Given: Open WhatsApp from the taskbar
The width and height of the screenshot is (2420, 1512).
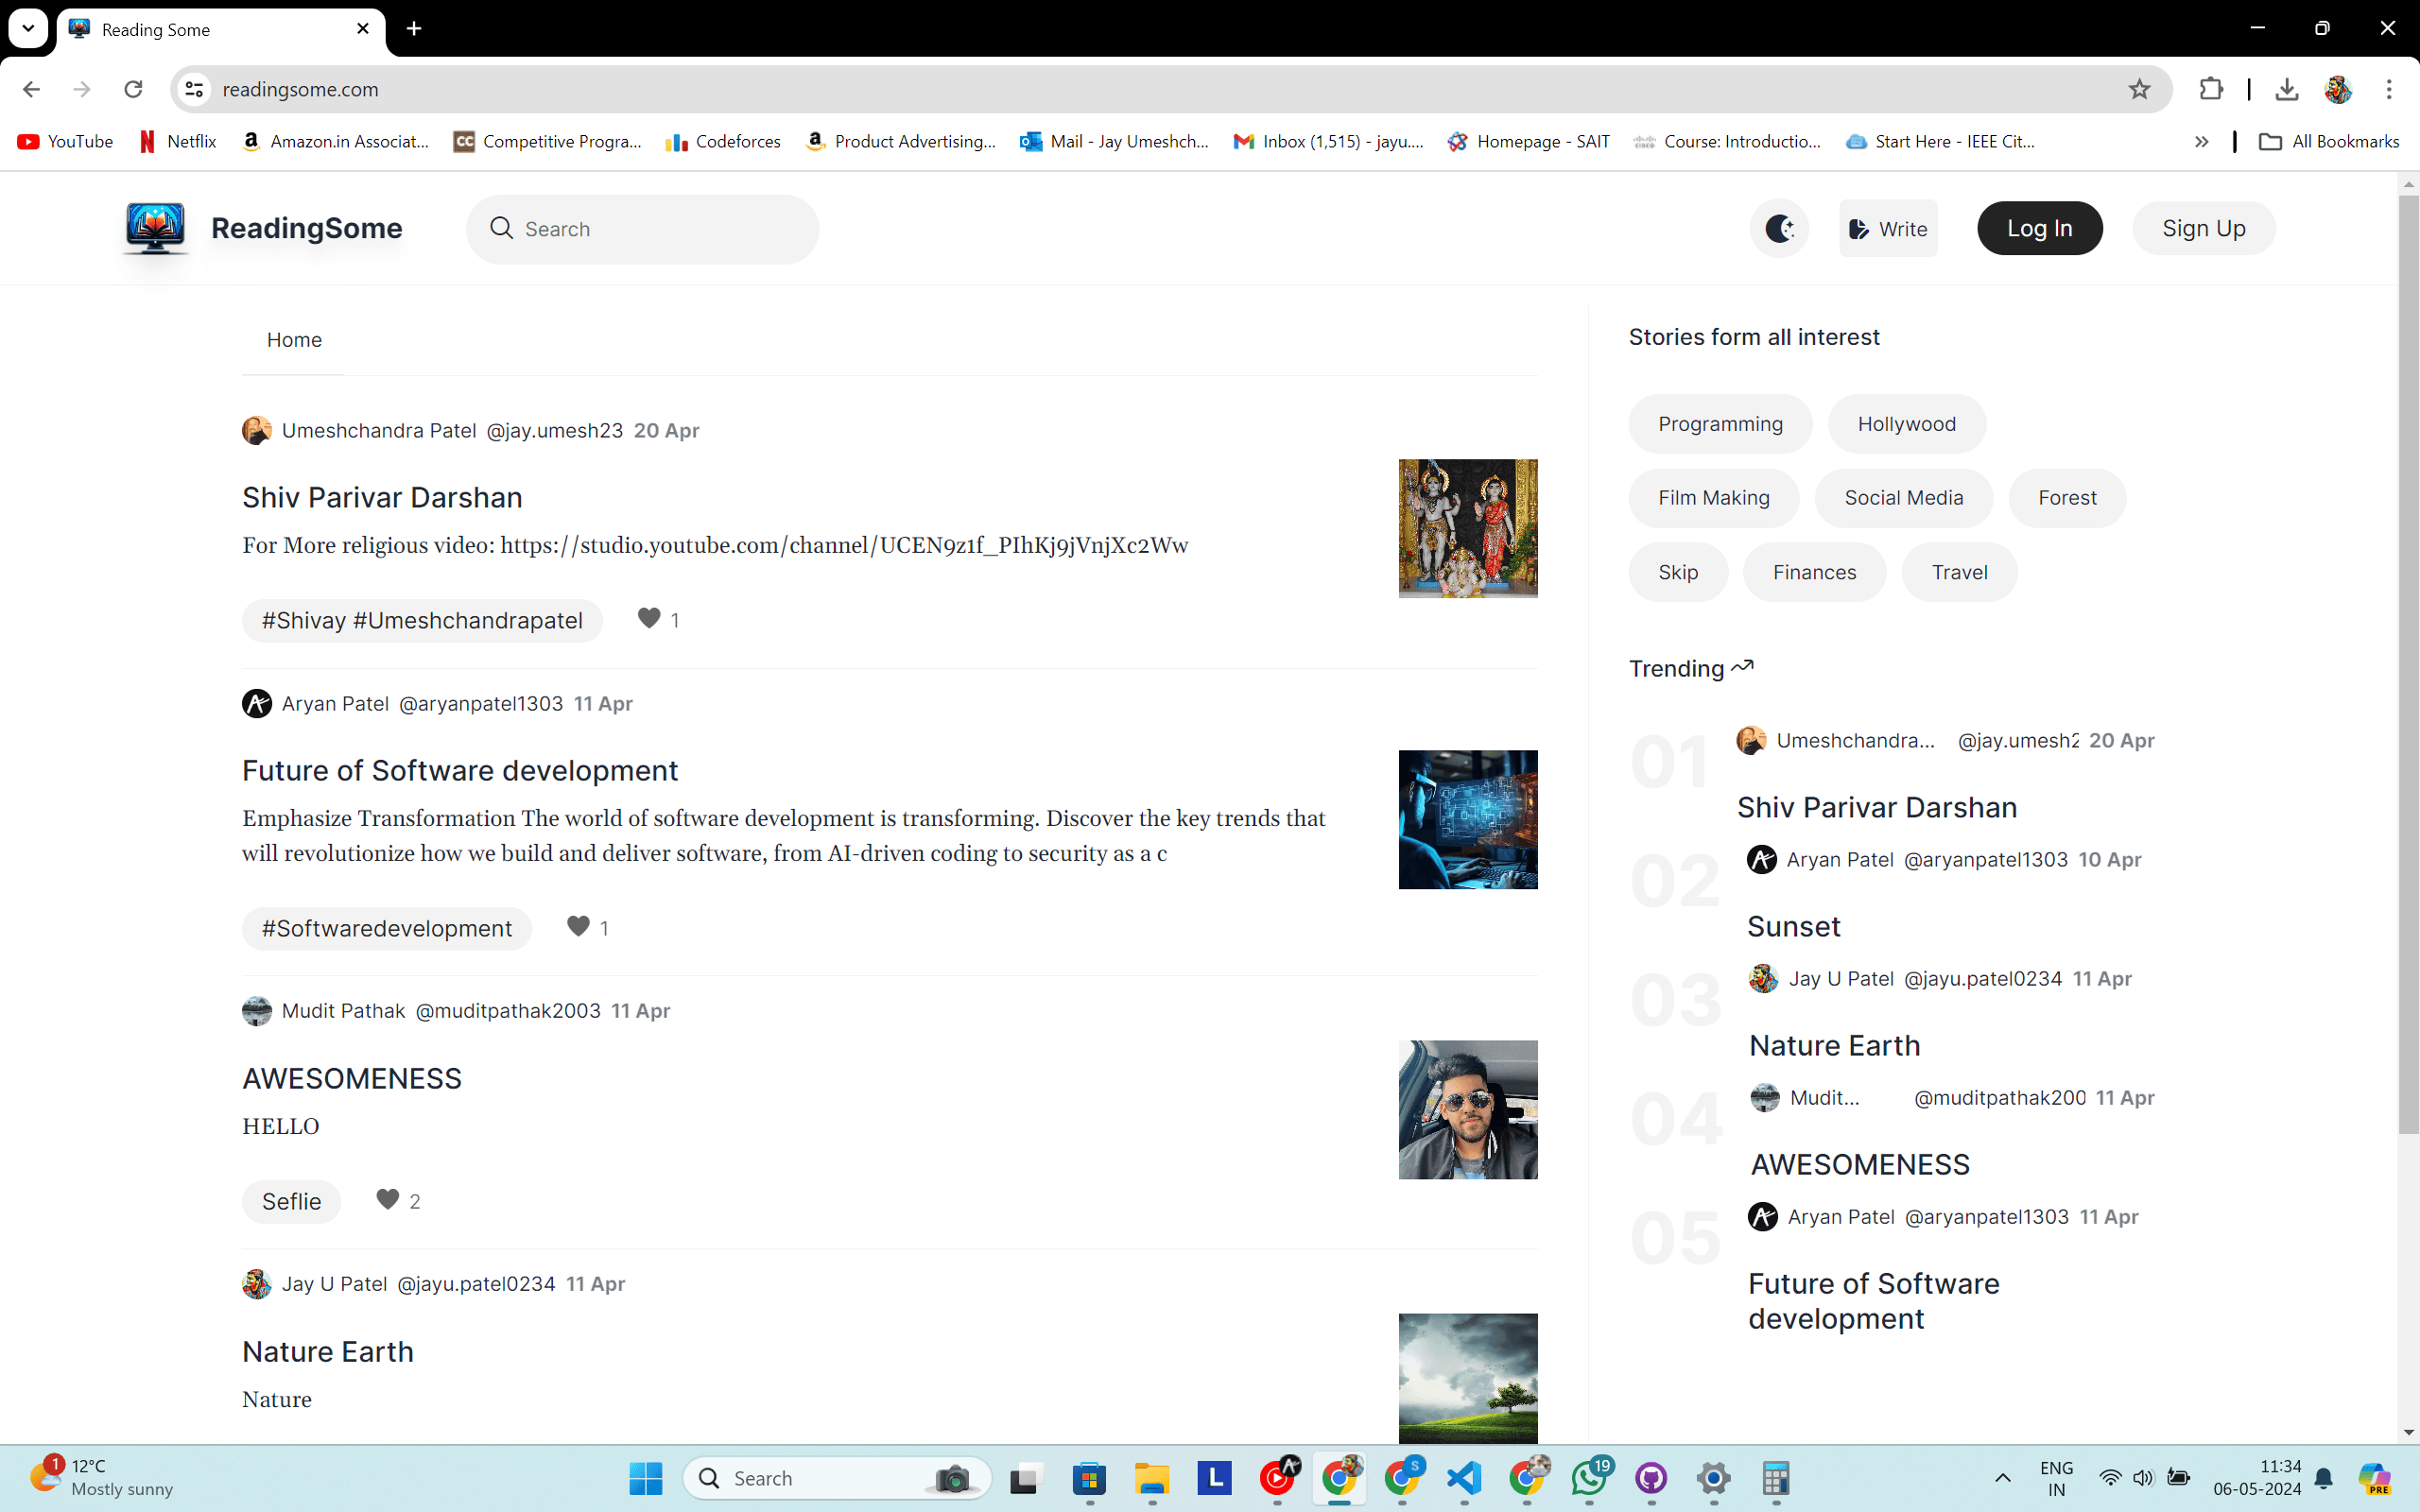Looking at the screenshot, I should coord(1589,1477).
